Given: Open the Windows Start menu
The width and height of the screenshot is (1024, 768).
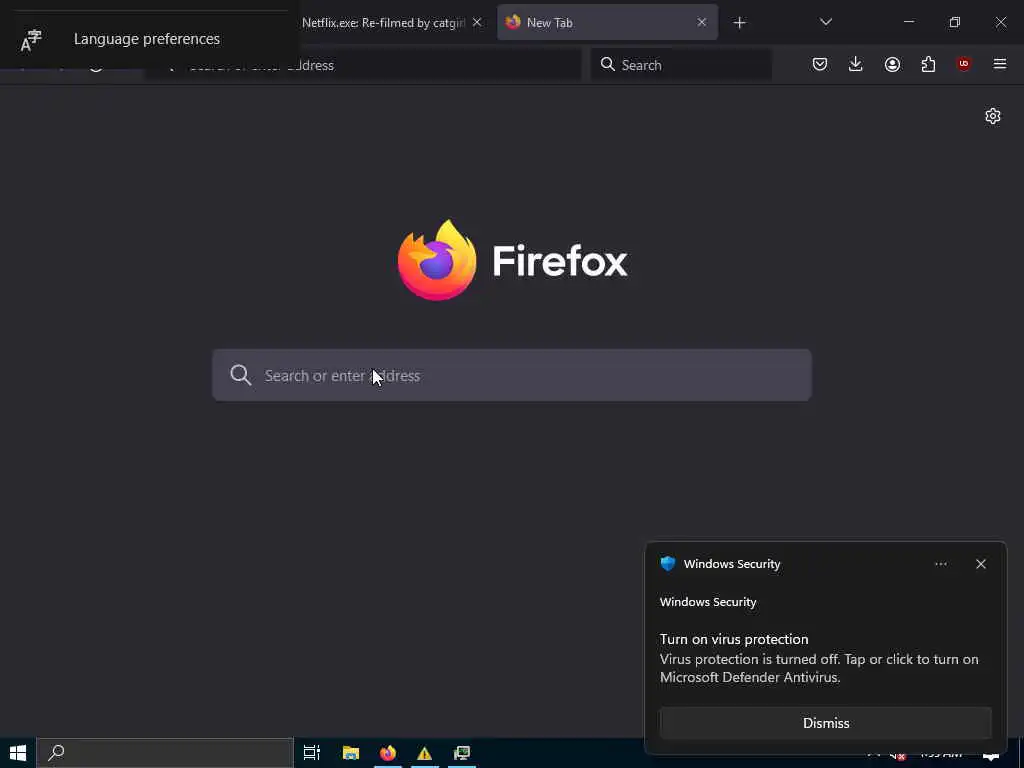Looking at the screenshot, I should click(18, 753).
